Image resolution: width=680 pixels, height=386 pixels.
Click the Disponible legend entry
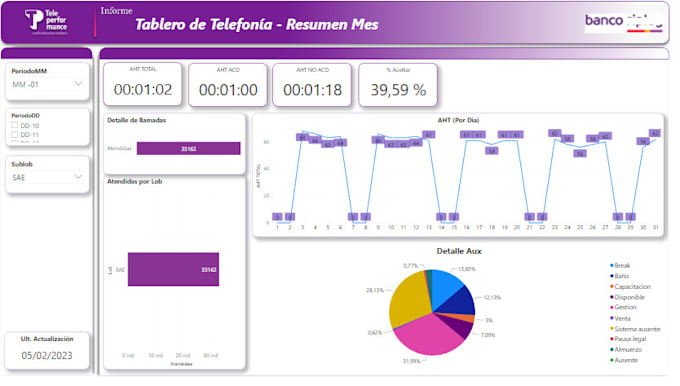click(628, 298)
